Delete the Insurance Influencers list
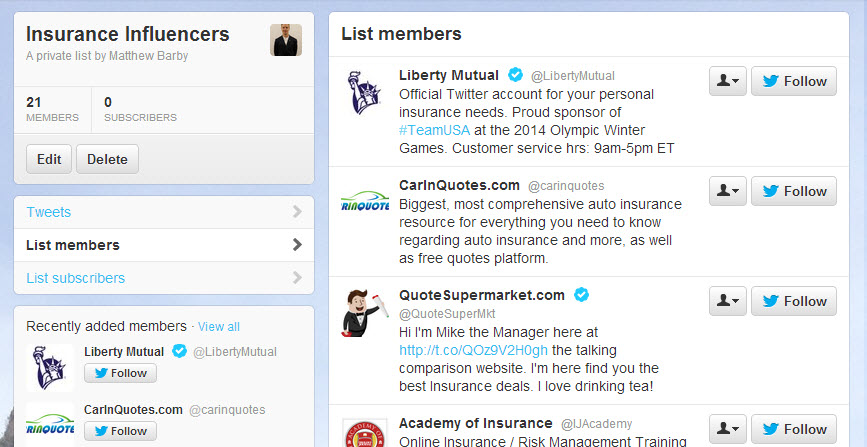 coord(107,159)
